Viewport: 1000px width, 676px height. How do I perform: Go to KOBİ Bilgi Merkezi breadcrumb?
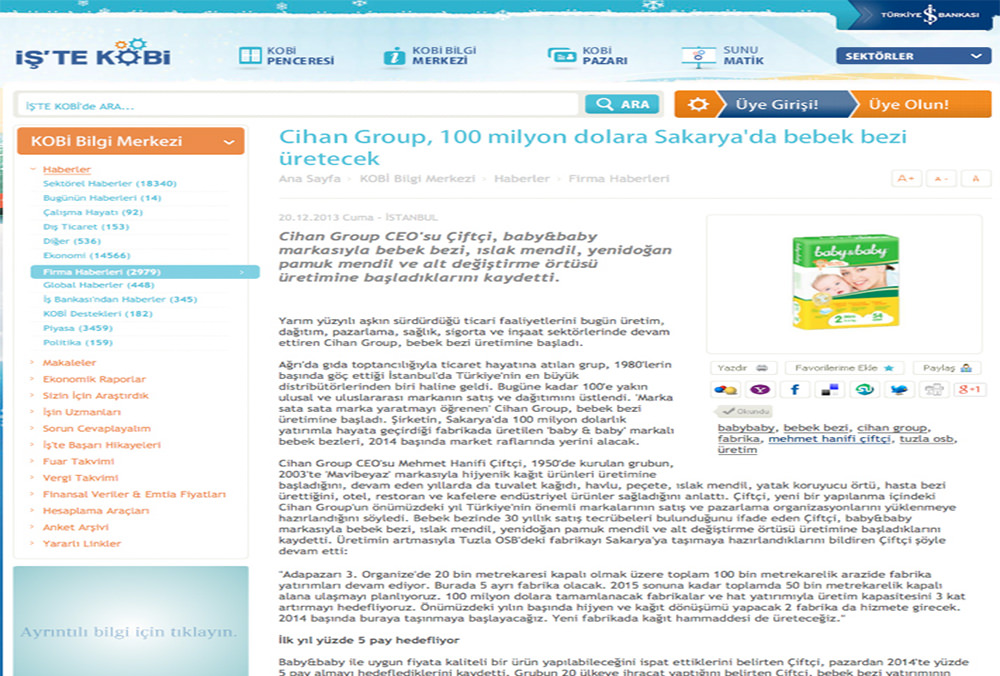pyautogui.click(x=417, y=179)
